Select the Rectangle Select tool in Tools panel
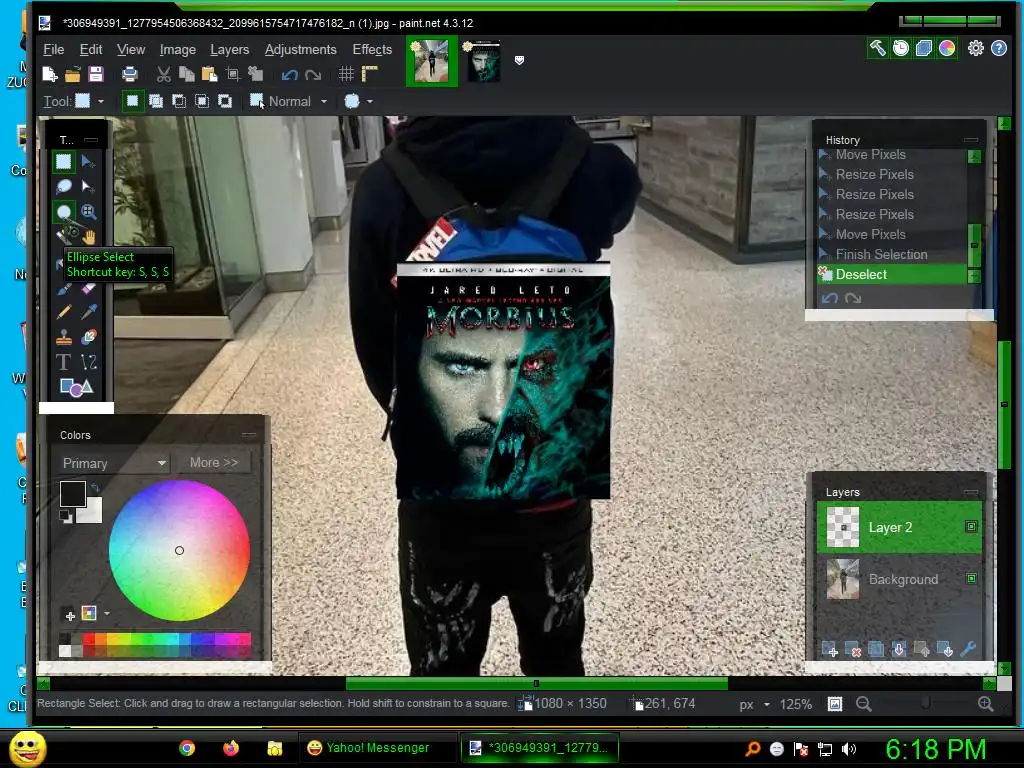 coord(63,161)
